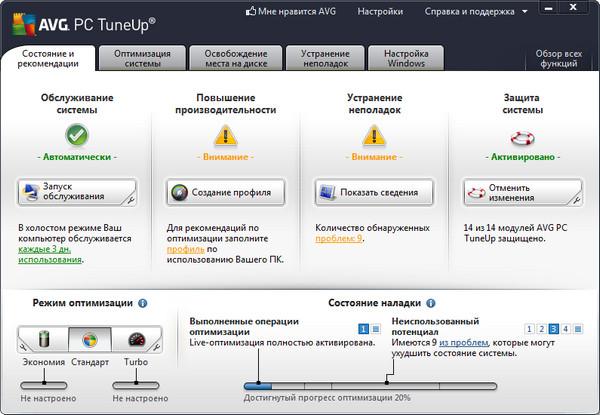The width and height of the screenshot is (600, 415).
Task: Open the профиль link
Action: tap(186, 249)
